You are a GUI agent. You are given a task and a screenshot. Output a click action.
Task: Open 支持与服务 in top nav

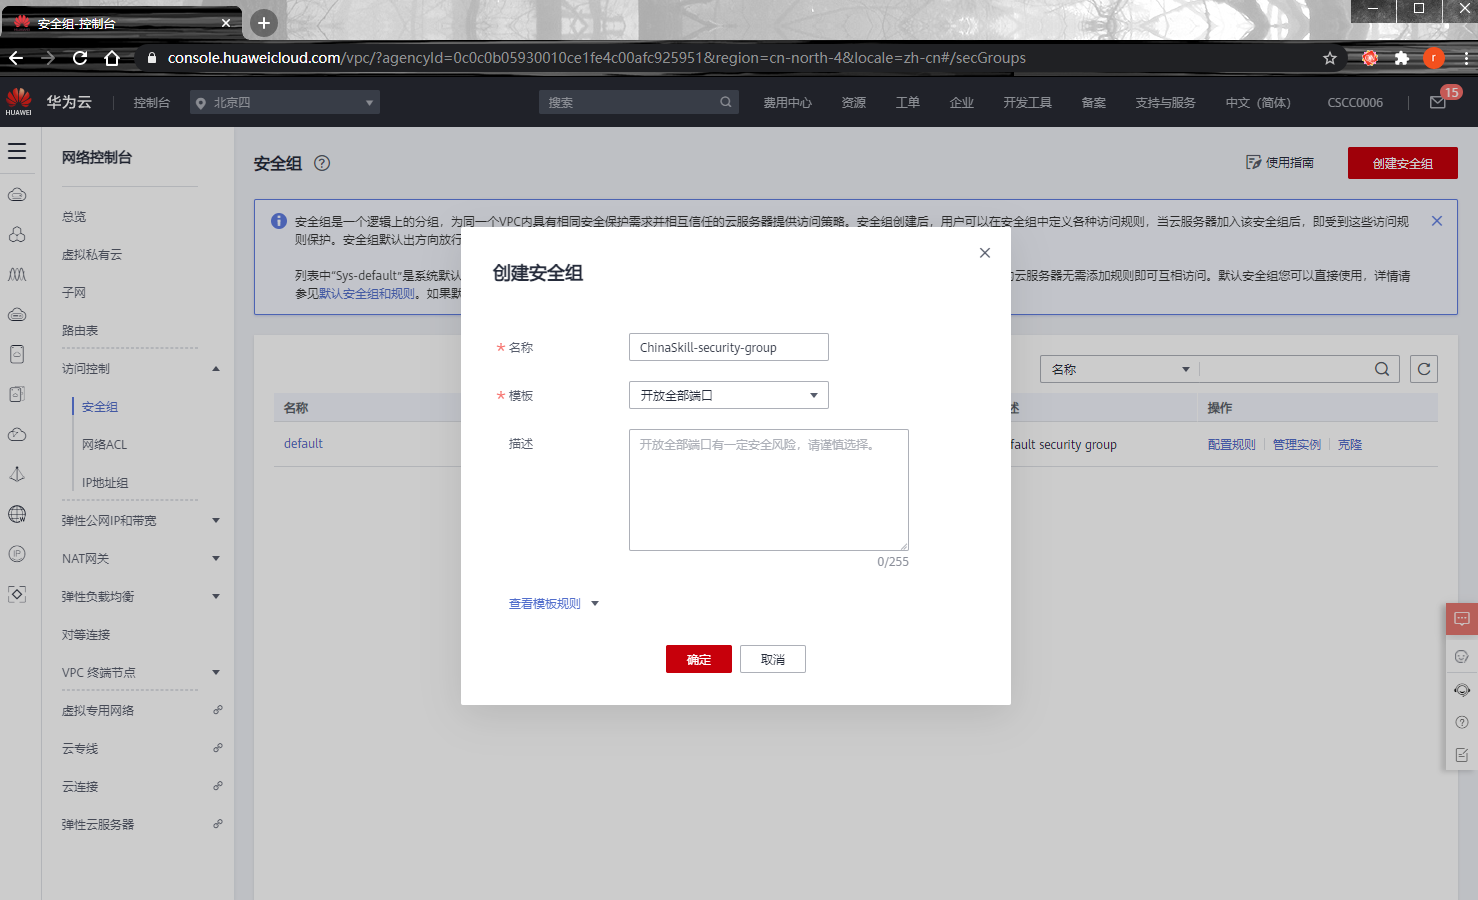[1165, 102]
